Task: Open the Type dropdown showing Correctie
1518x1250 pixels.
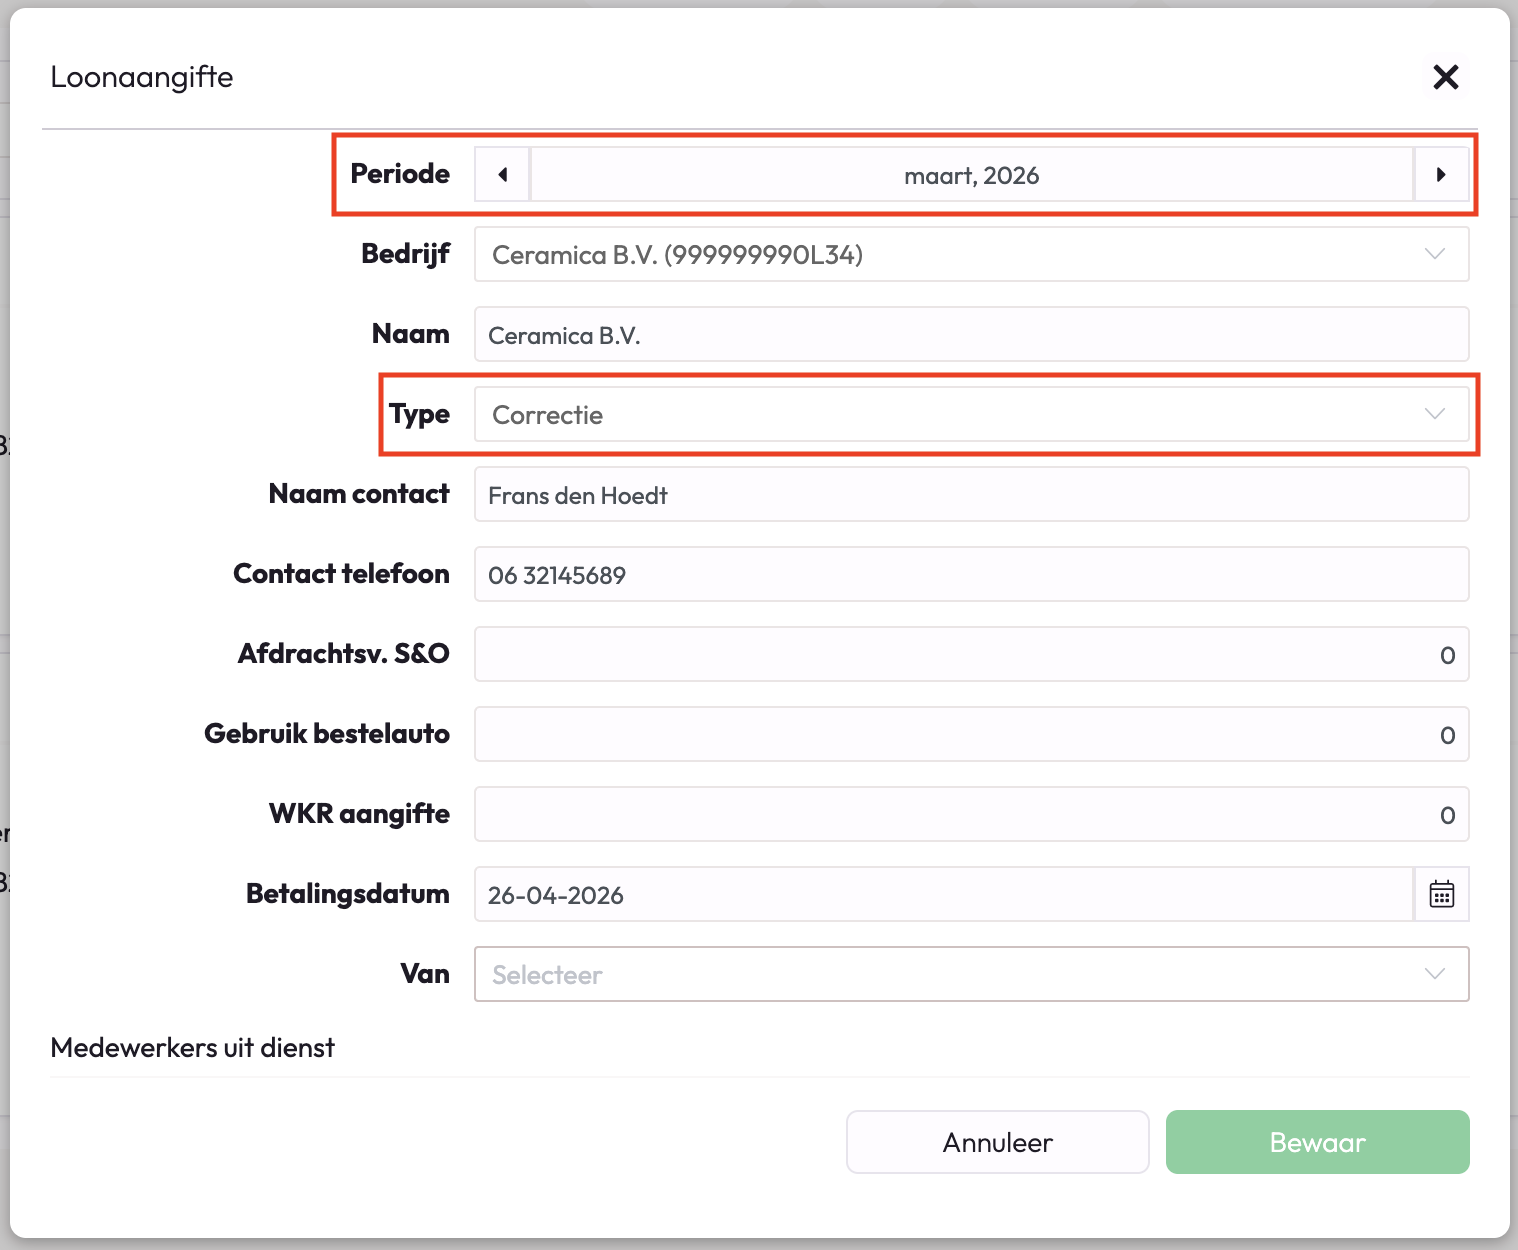Action: [970, 415]
